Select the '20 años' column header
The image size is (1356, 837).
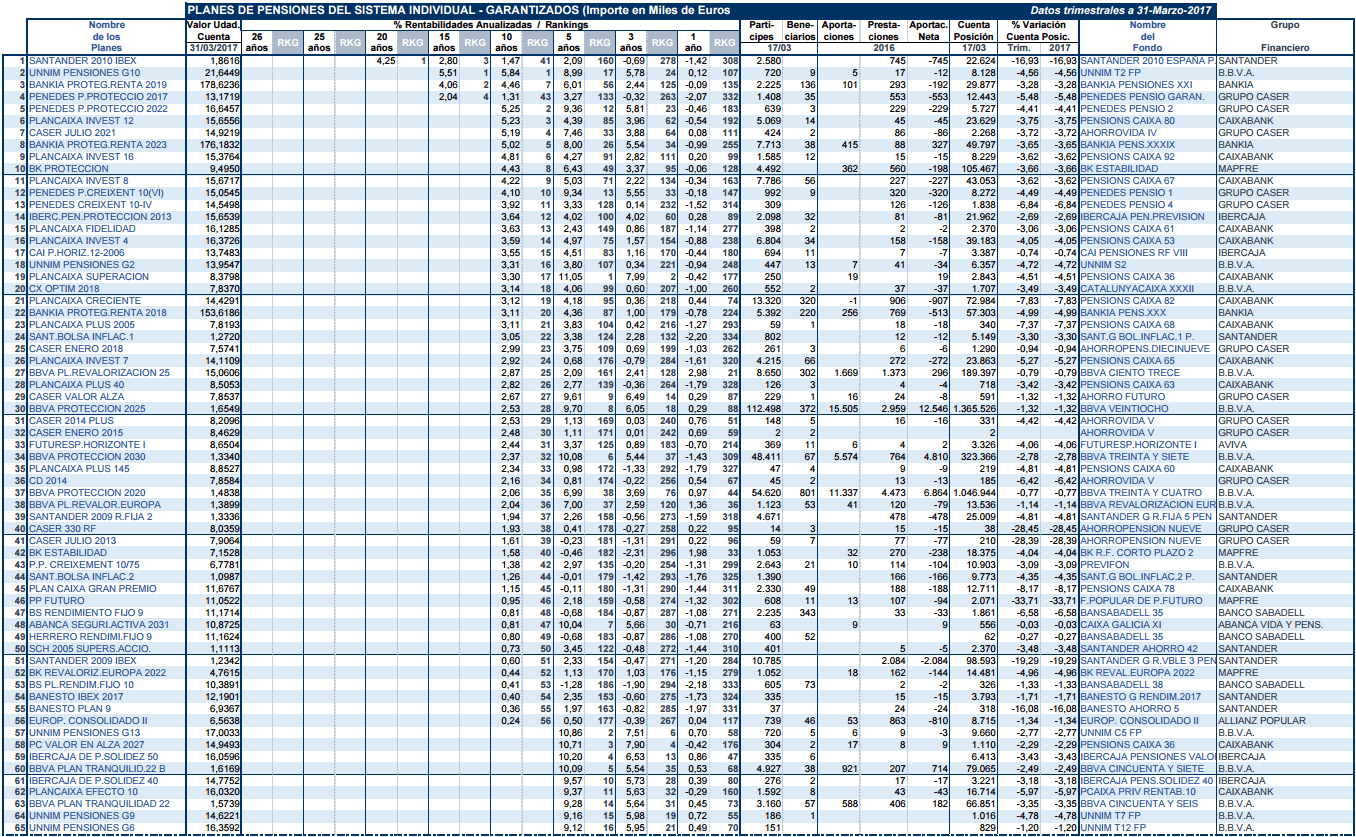click(381, 41)
